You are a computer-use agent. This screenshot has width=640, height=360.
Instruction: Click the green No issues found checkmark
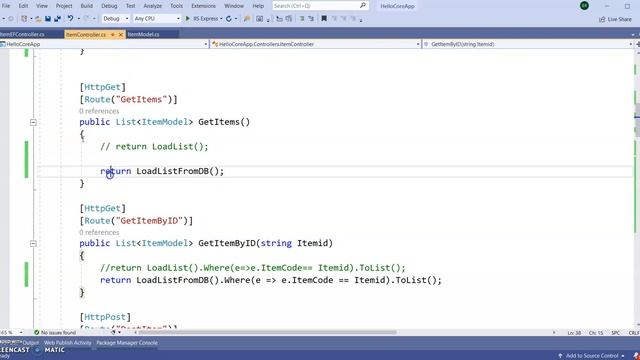coord(37,333)
